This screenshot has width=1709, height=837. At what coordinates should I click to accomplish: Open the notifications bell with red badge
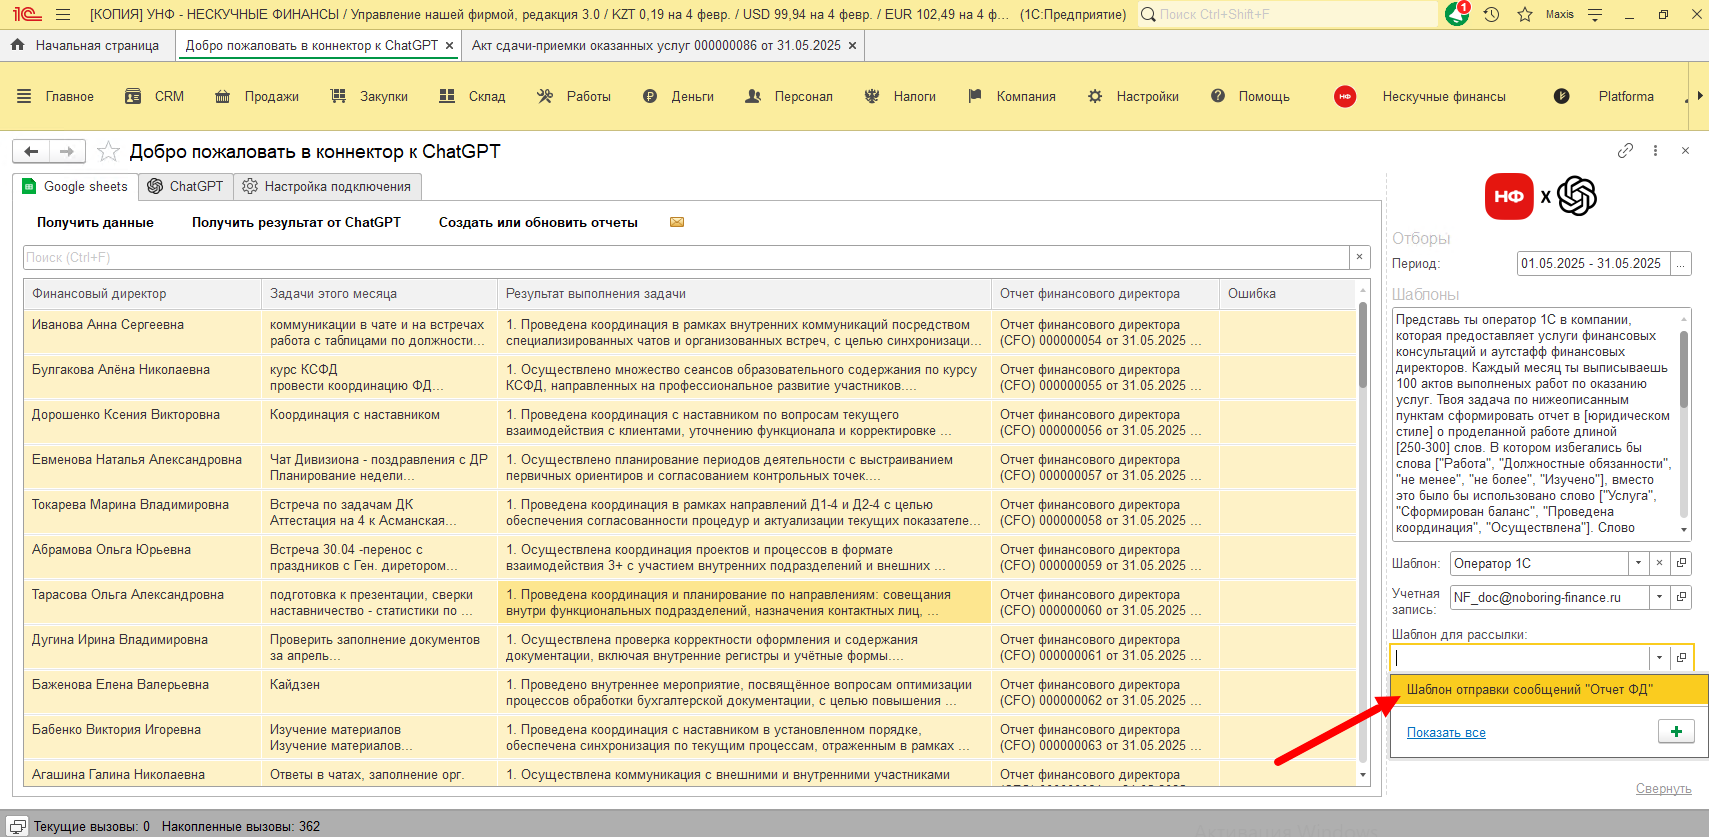tap(1457, 14)
